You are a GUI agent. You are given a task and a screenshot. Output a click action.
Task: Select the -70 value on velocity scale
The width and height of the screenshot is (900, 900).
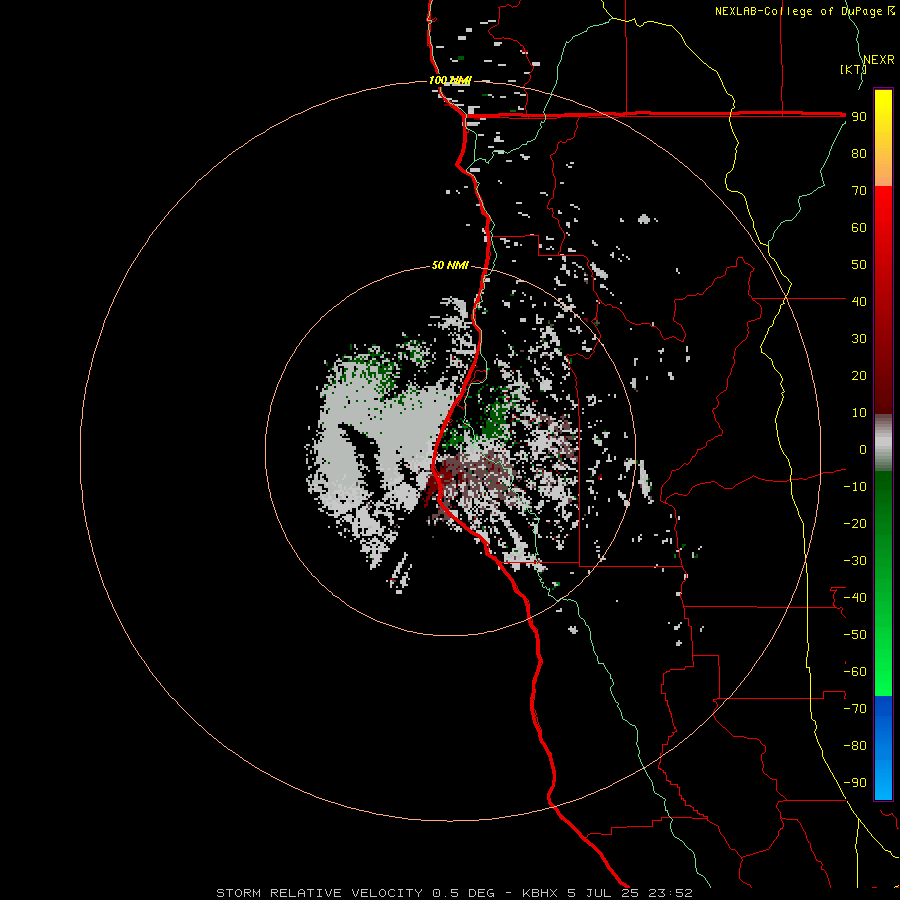pos(855,709)
